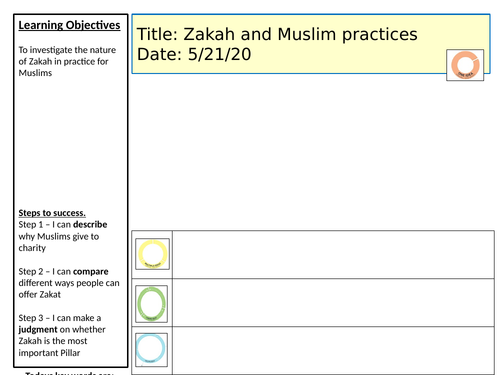Click the bold word 'describe'
Screen dimensions: 500x375
pos(90,225)
